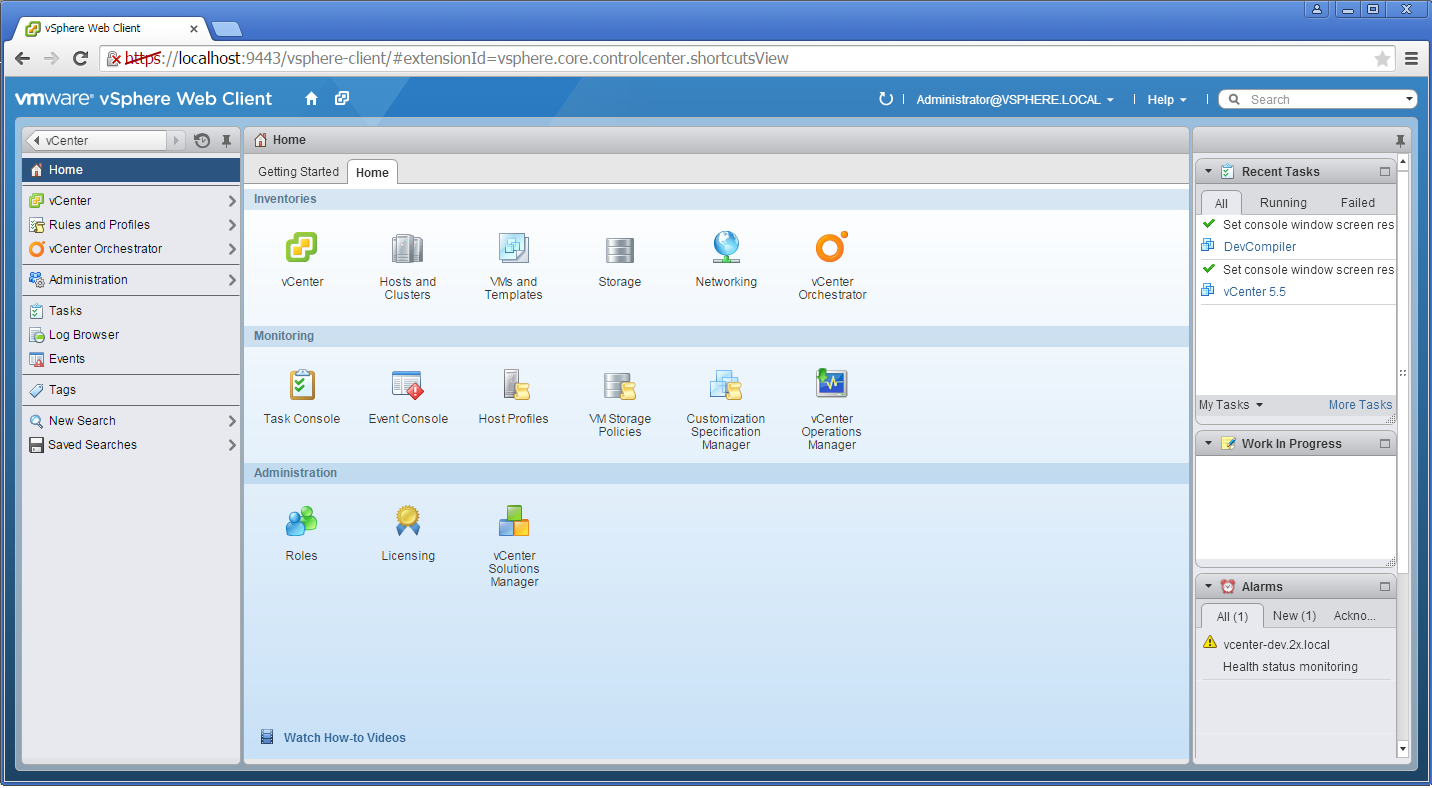Pin the right side panel
The width and height of the screenshot is (1432, 788).
click(1400, 140)
